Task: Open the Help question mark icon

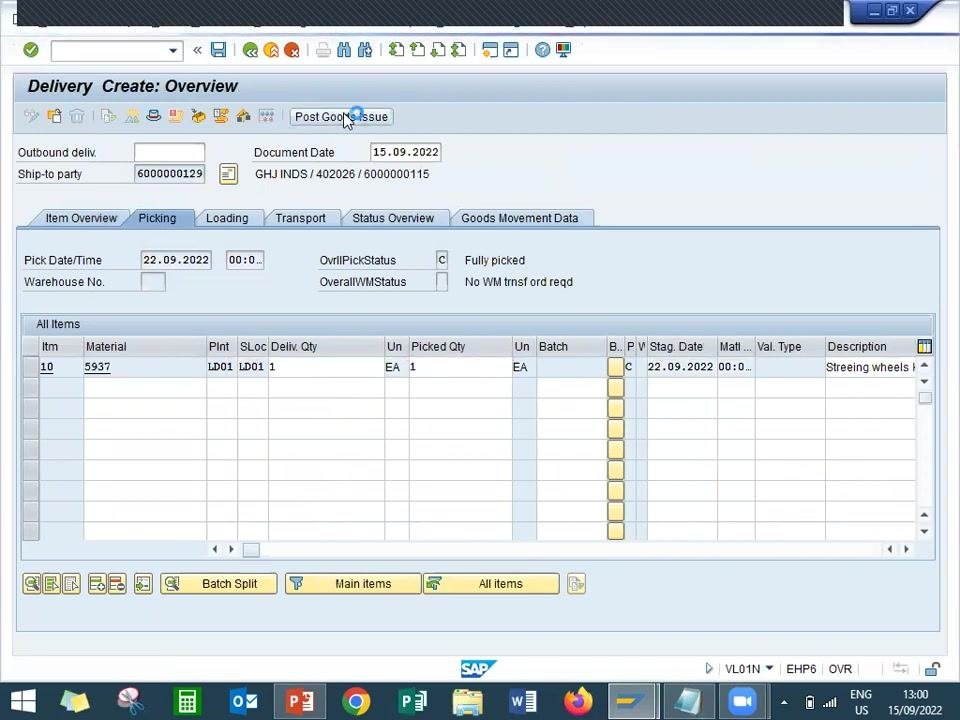Action: click(x=542, y=50)
